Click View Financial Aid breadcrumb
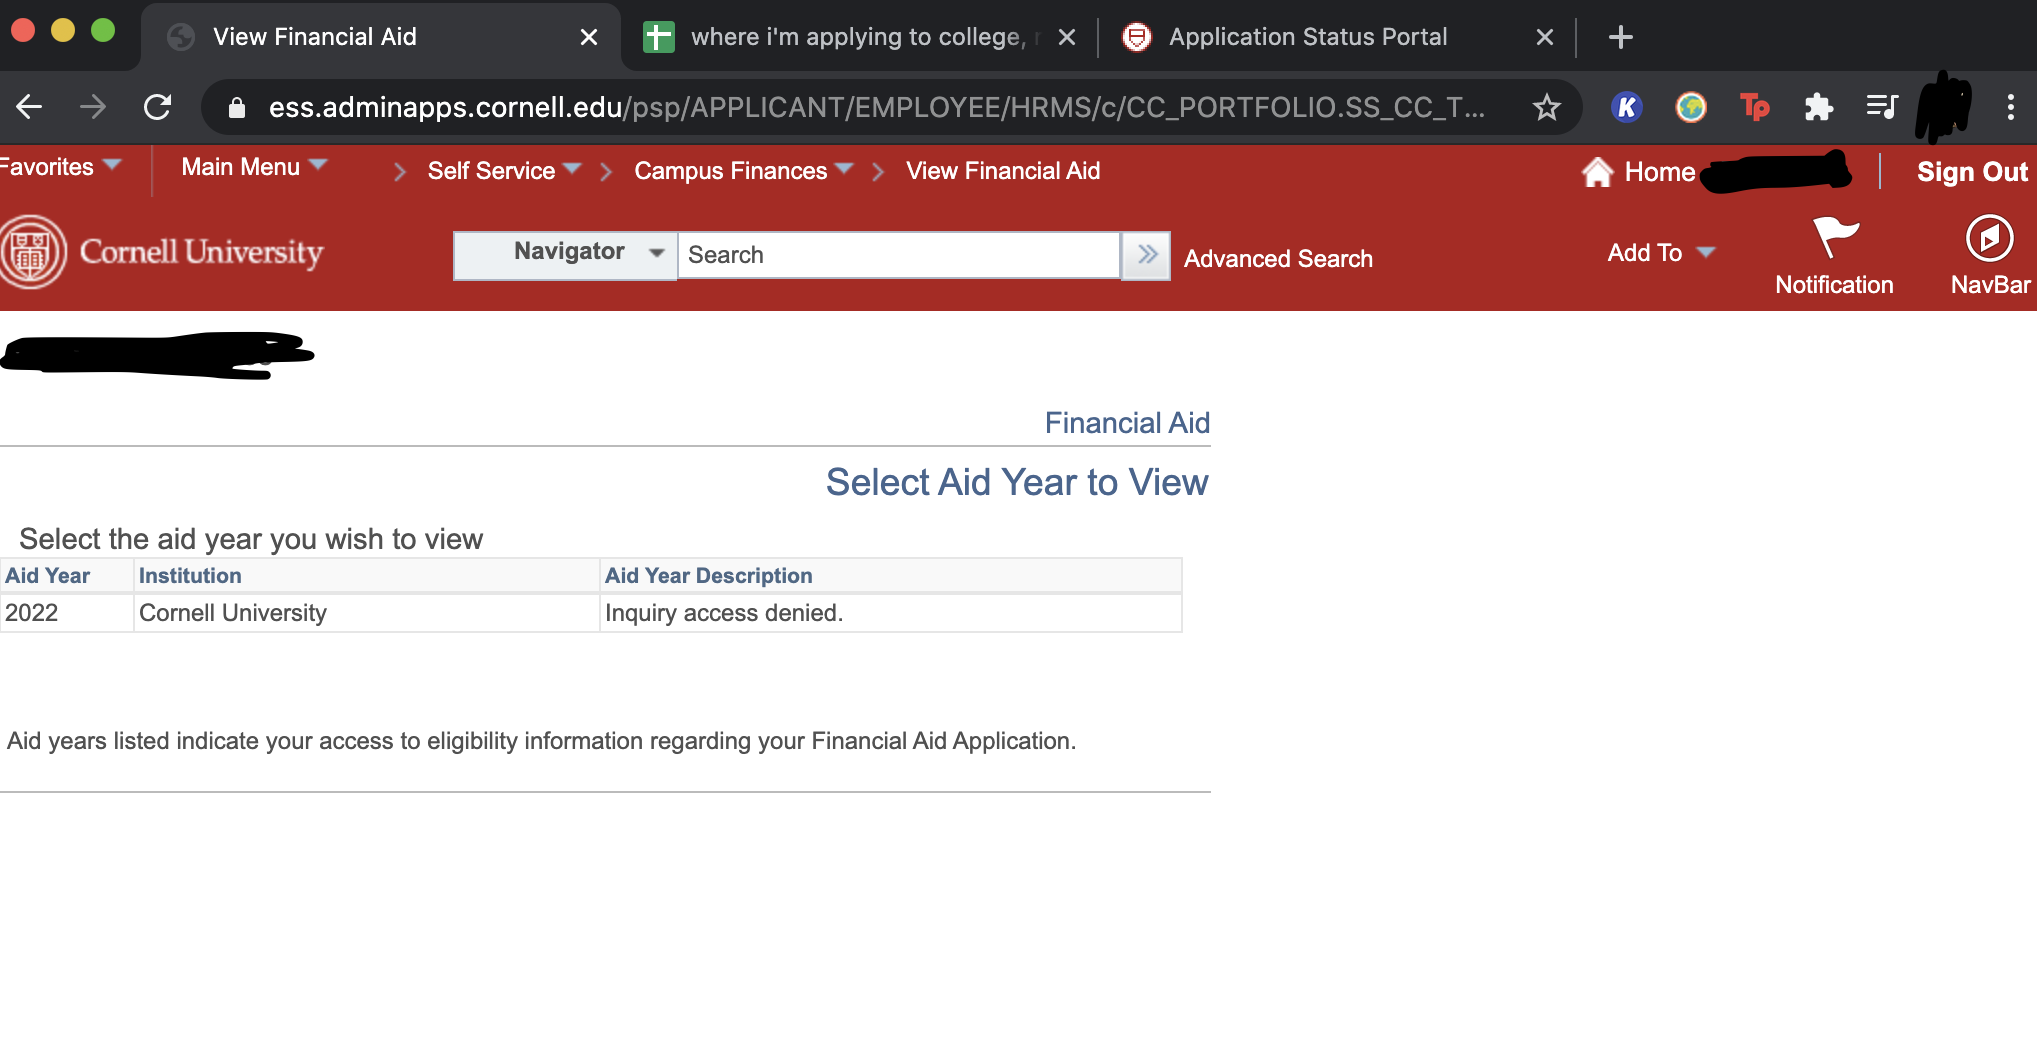Image resolution: width=2037 pixels, height=1043 pixels. click(1003, 171)
